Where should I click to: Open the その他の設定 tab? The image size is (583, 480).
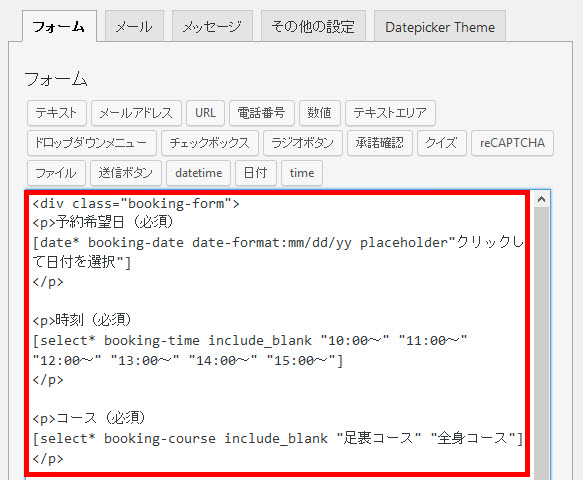coord(313,26)
